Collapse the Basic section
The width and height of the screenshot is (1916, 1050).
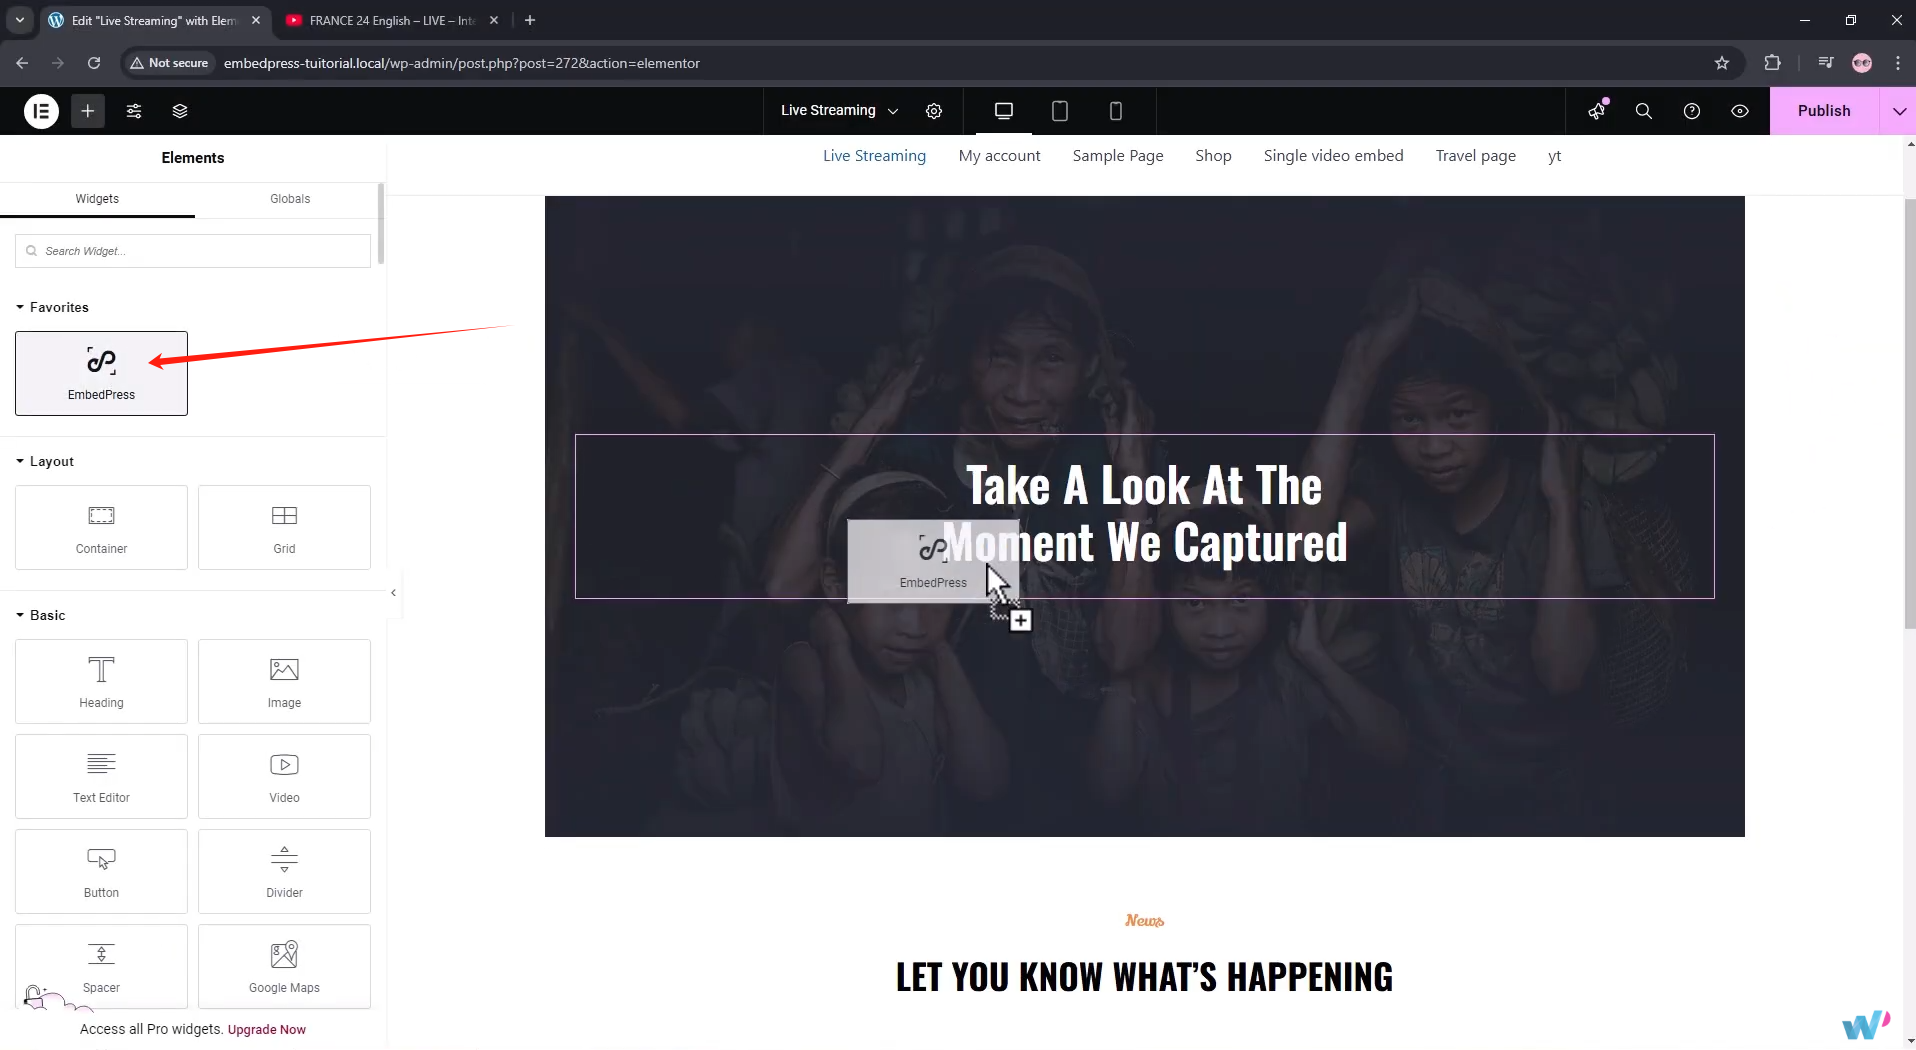[41, 615]
